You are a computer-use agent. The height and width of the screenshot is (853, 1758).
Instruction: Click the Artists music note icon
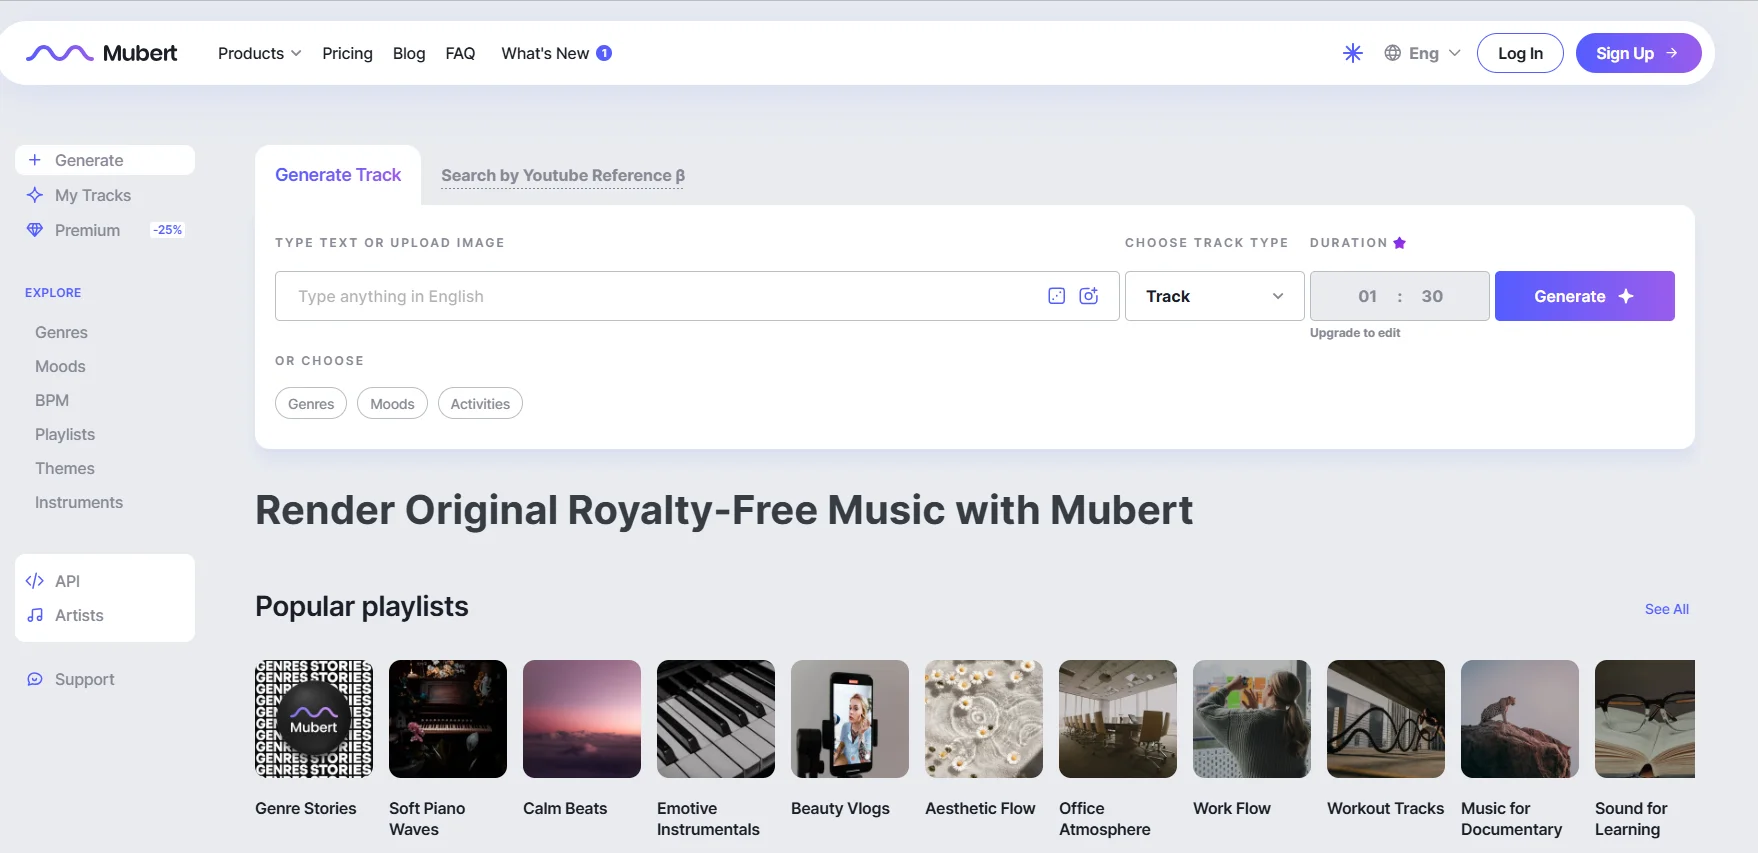click(x=35, y=615)
